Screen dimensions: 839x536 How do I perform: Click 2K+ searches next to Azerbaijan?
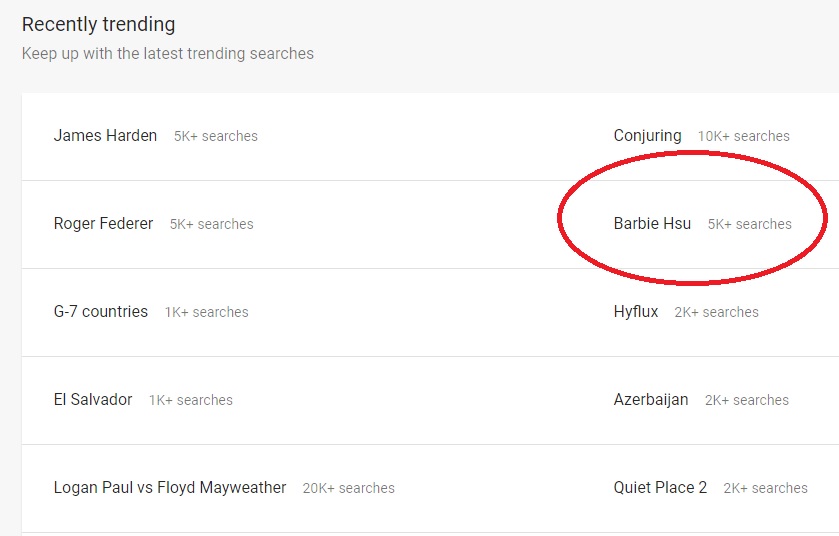pos(747,400)
